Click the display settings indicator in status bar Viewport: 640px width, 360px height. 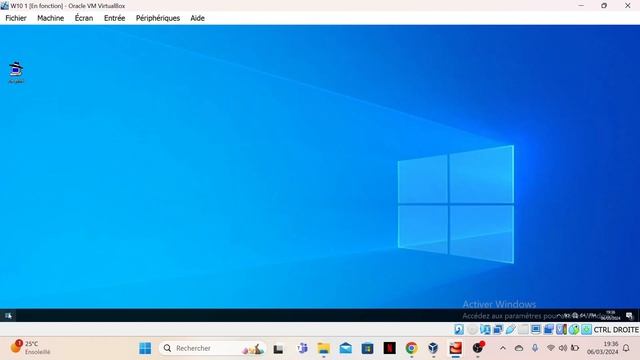[x=536, y=329]
